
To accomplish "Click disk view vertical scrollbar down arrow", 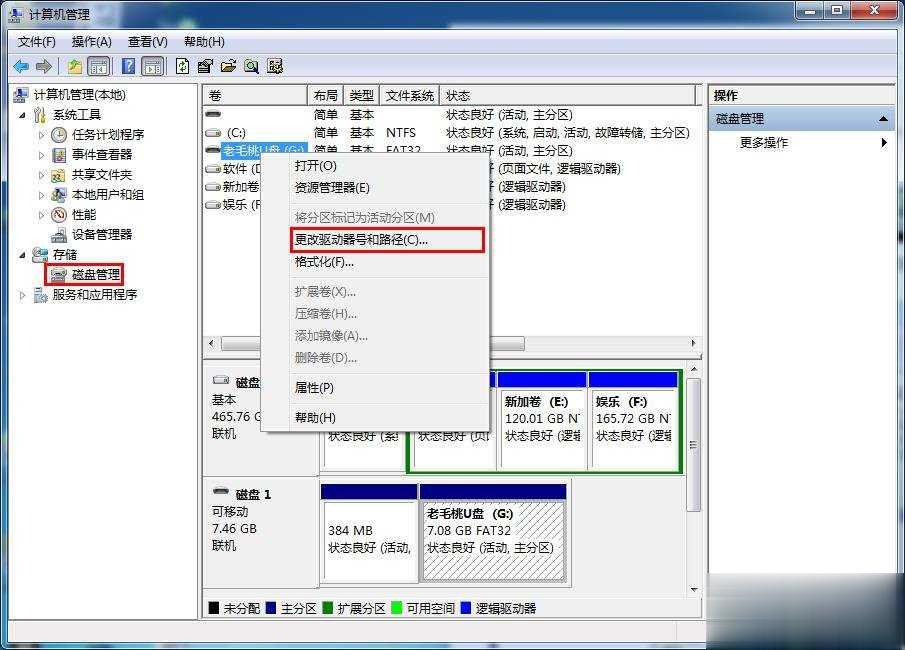I will click(694, 590).
